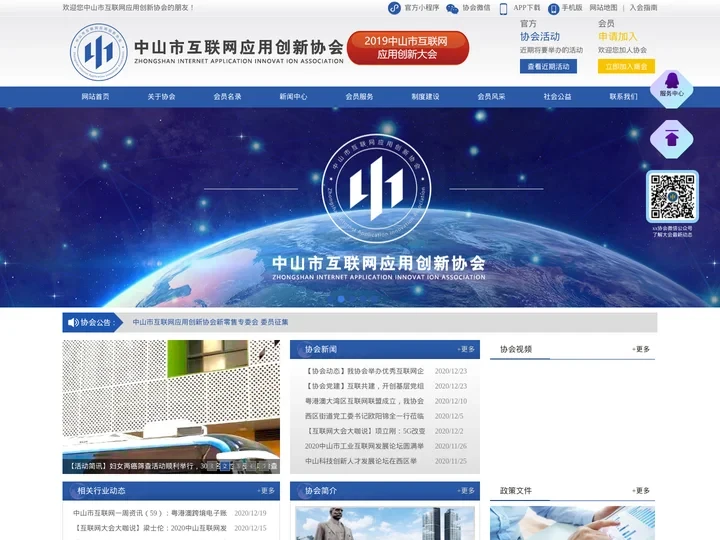Open 会员风采 navigation item
Image resolution: width=720 pixels, height=540 pixels.
pos(491,96)
